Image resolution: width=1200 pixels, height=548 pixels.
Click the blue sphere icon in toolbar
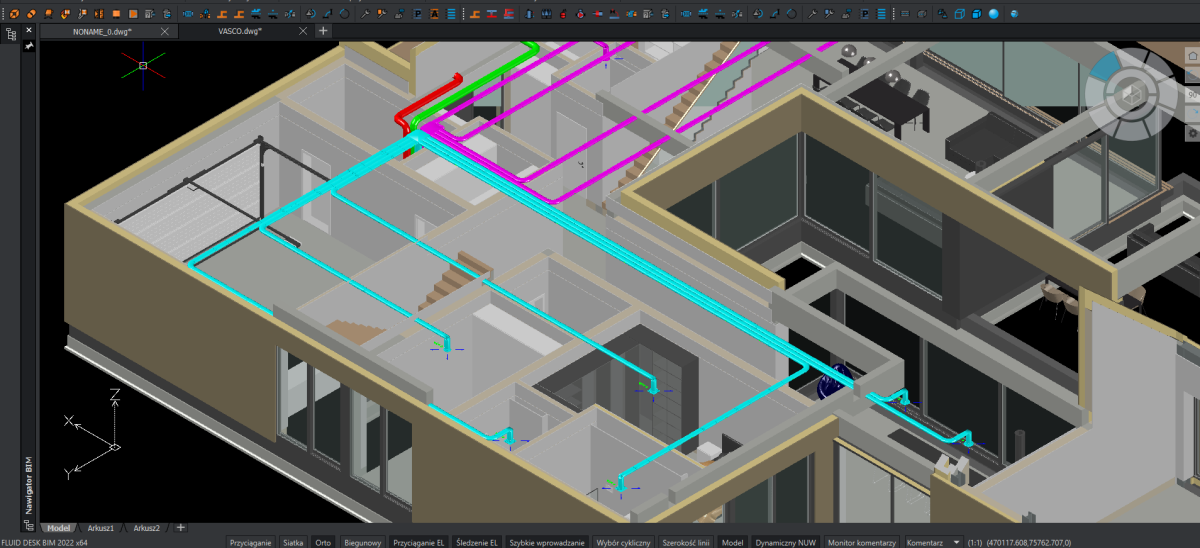(x=993, y=14)
